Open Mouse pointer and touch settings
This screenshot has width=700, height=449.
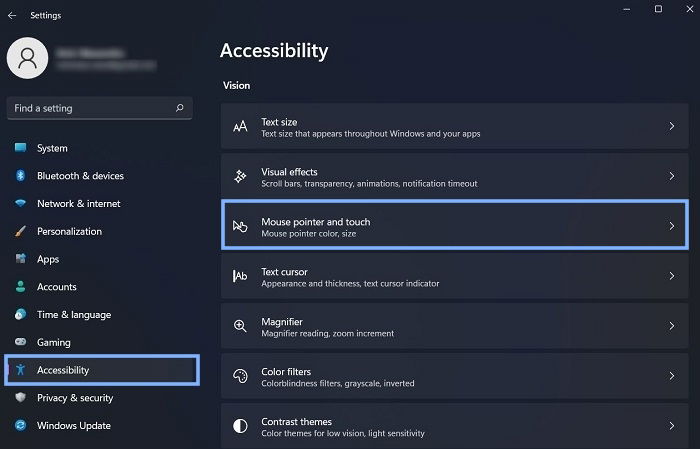coord(454,226)
